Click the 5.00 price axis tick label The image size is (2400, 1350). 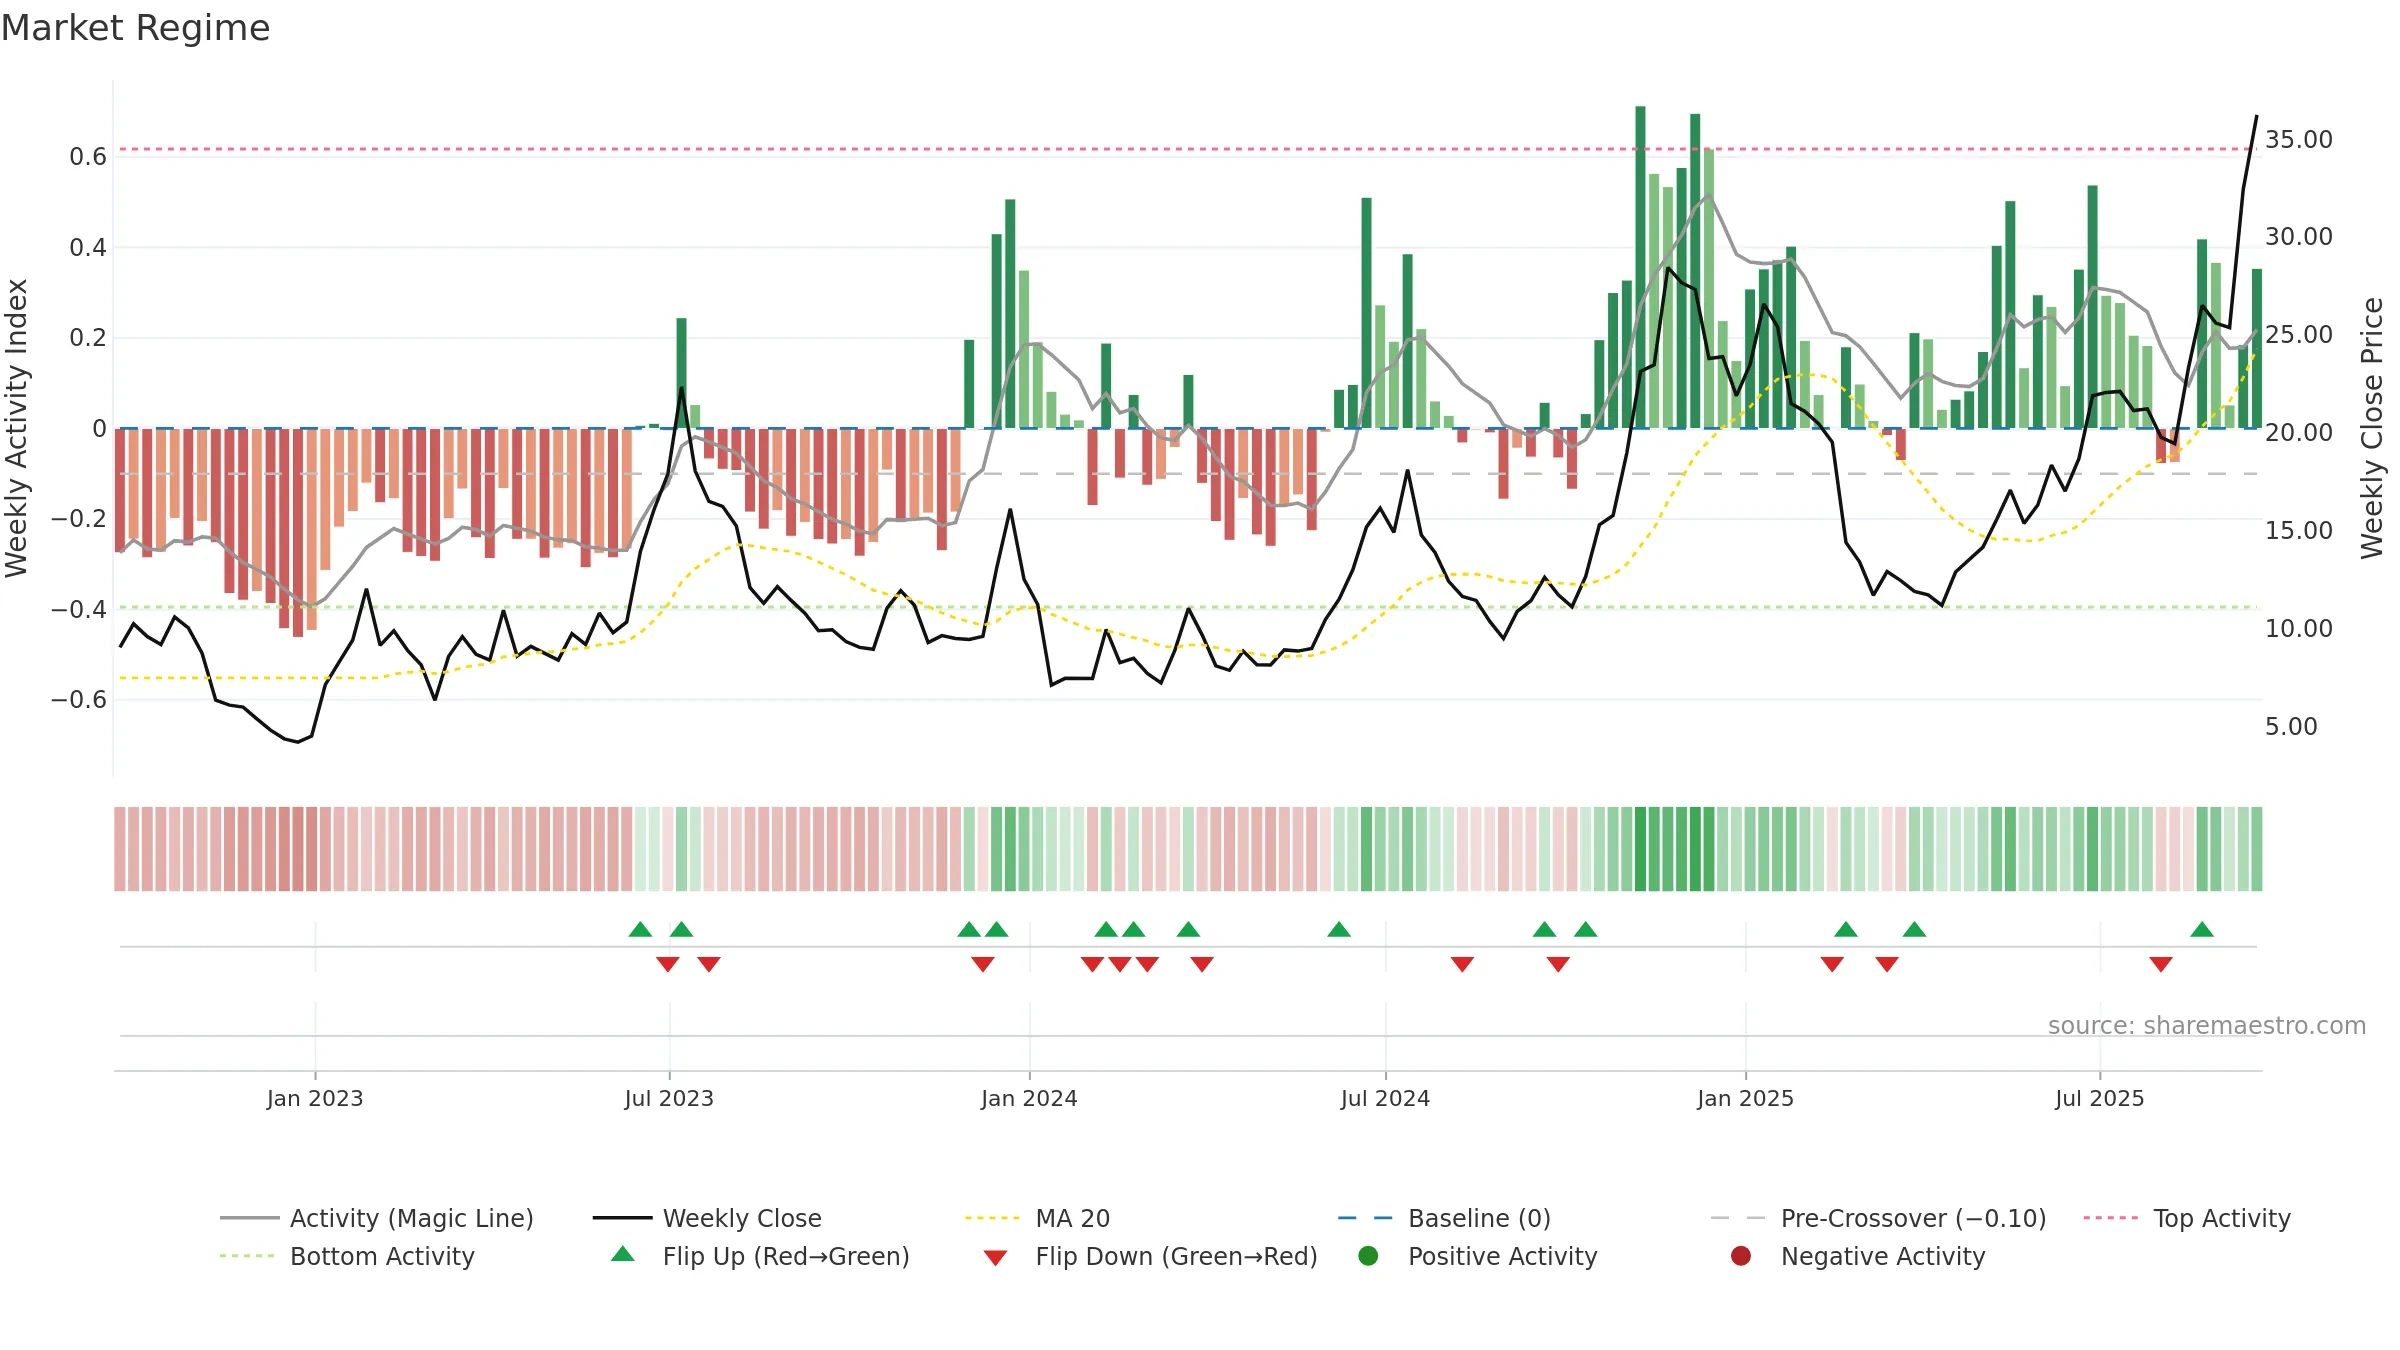click(x=2290, y=726)
